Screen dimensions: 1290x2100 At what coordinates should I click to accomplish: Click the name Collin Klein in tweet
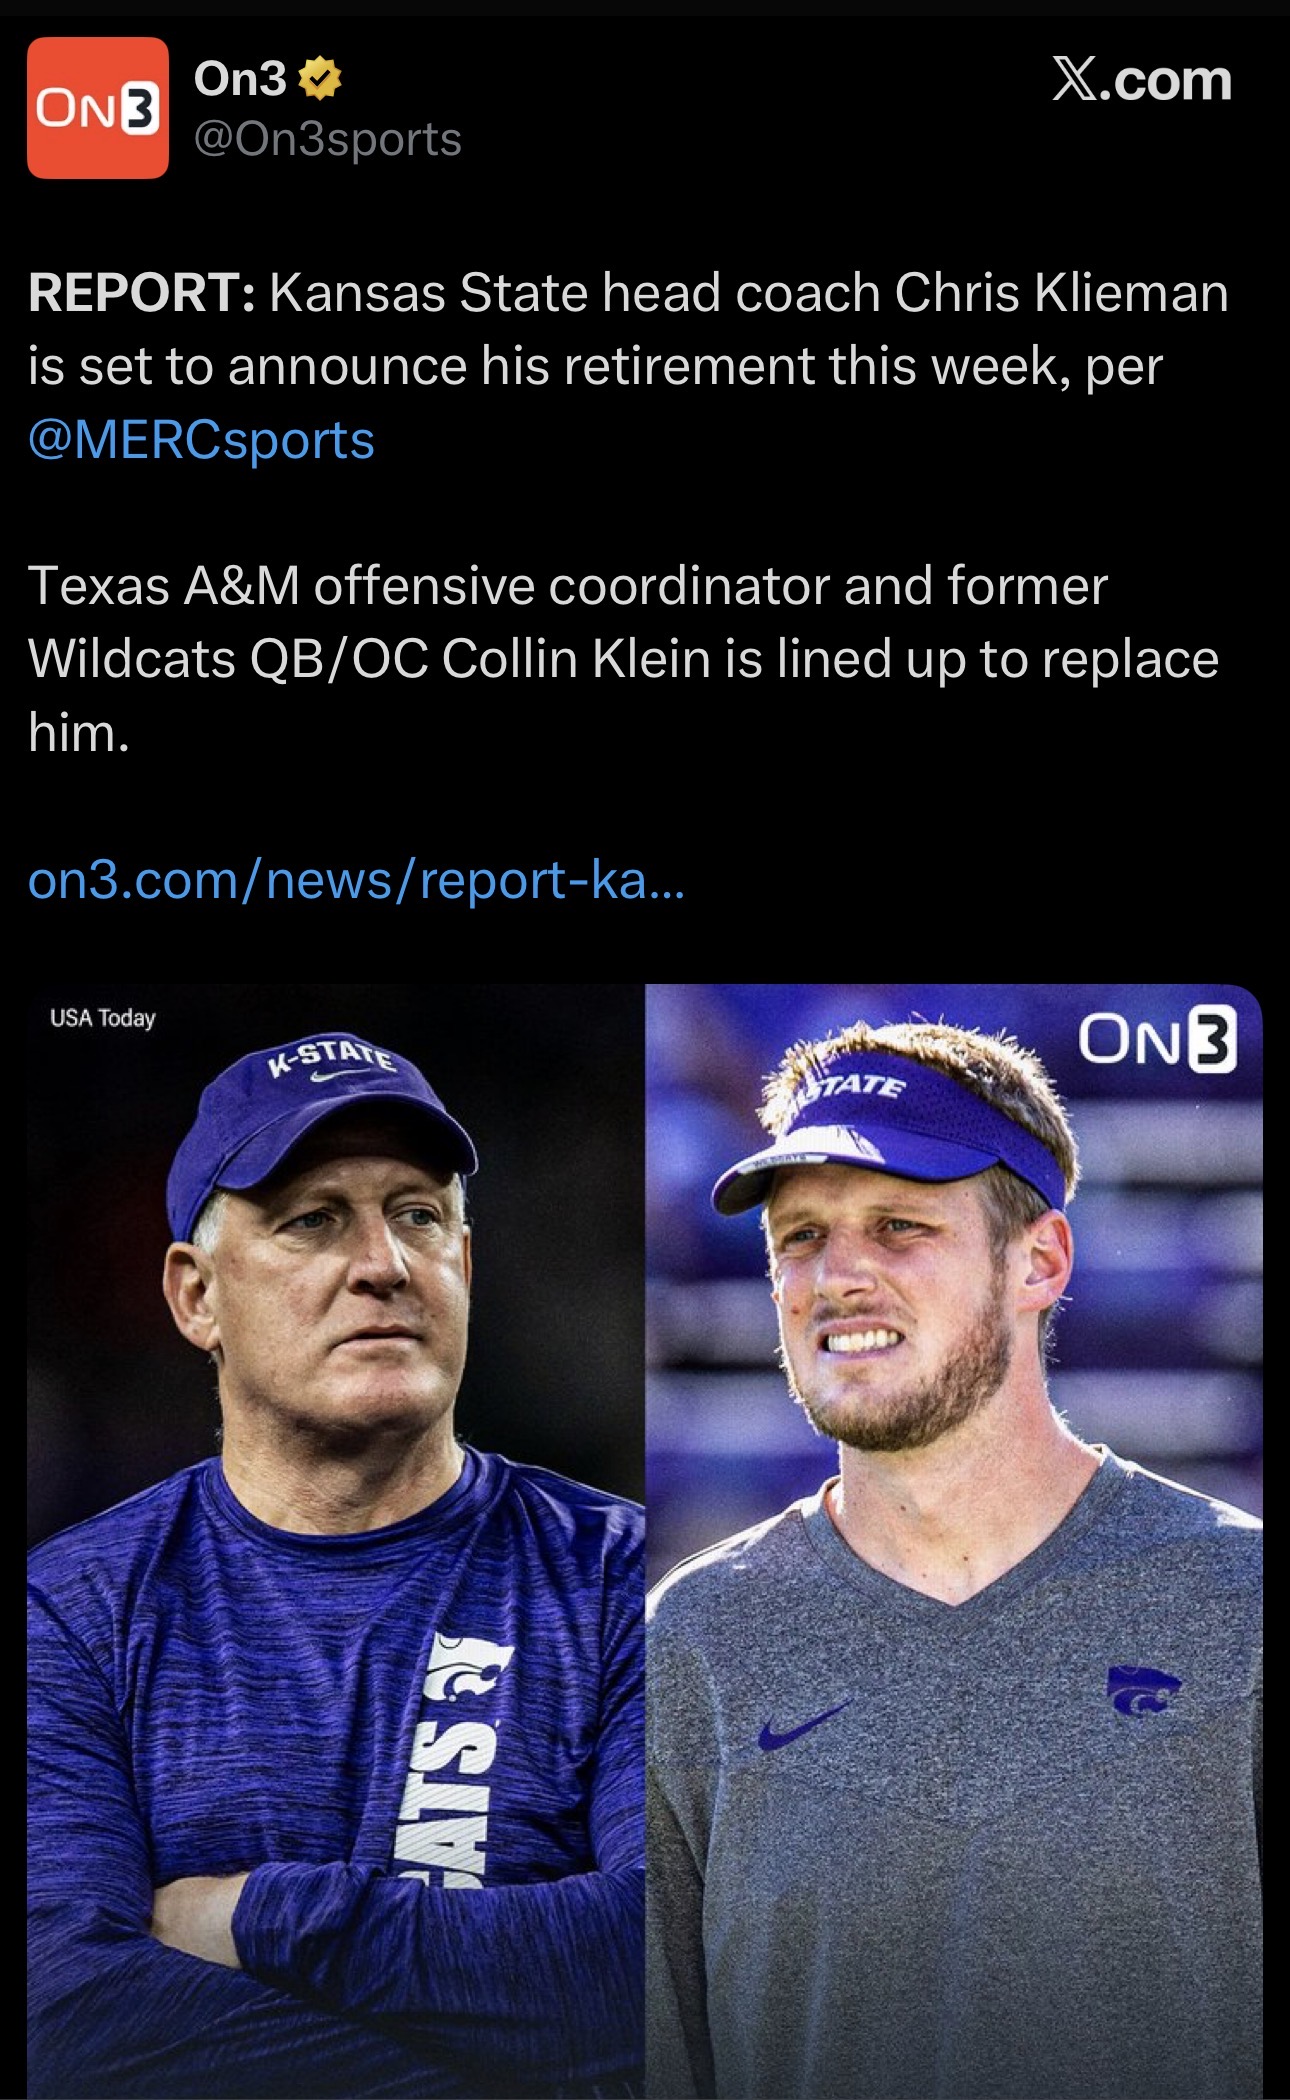pos(575,659)
